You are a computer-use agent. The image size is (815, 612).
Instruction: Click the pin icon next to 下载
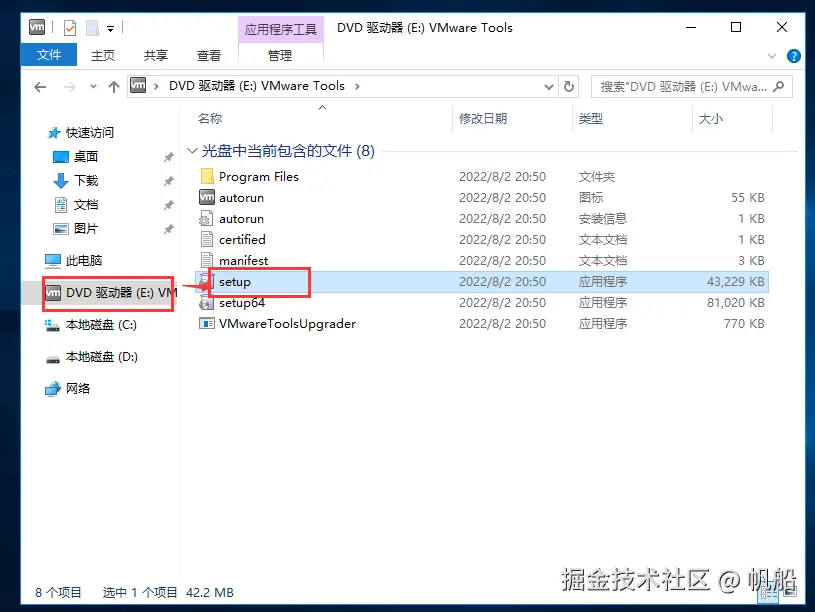(x=168, y=181)
